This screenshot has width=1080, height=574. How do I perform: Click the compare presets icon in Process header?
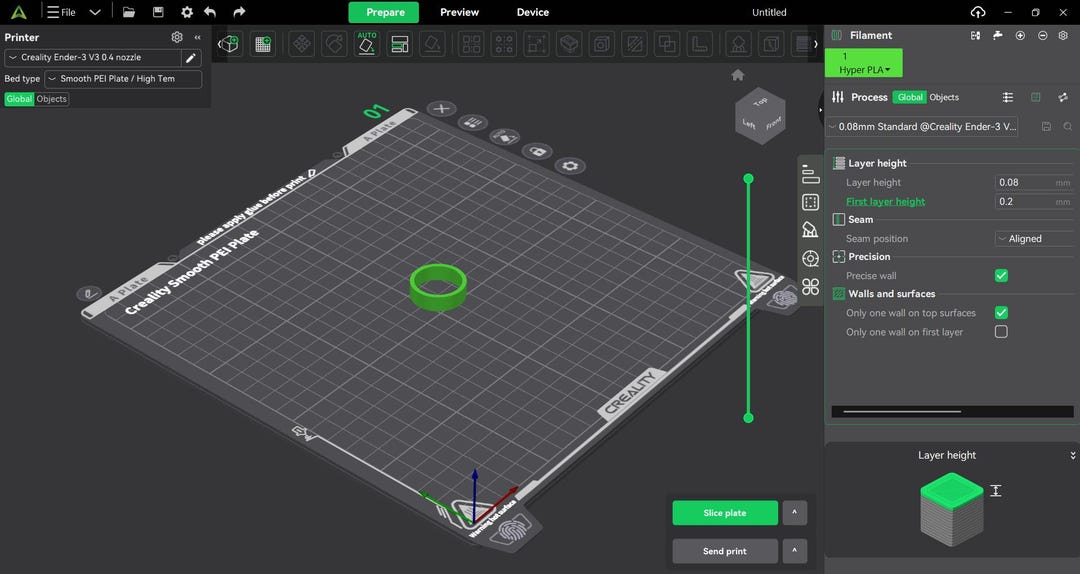[x=1063, y=98]
